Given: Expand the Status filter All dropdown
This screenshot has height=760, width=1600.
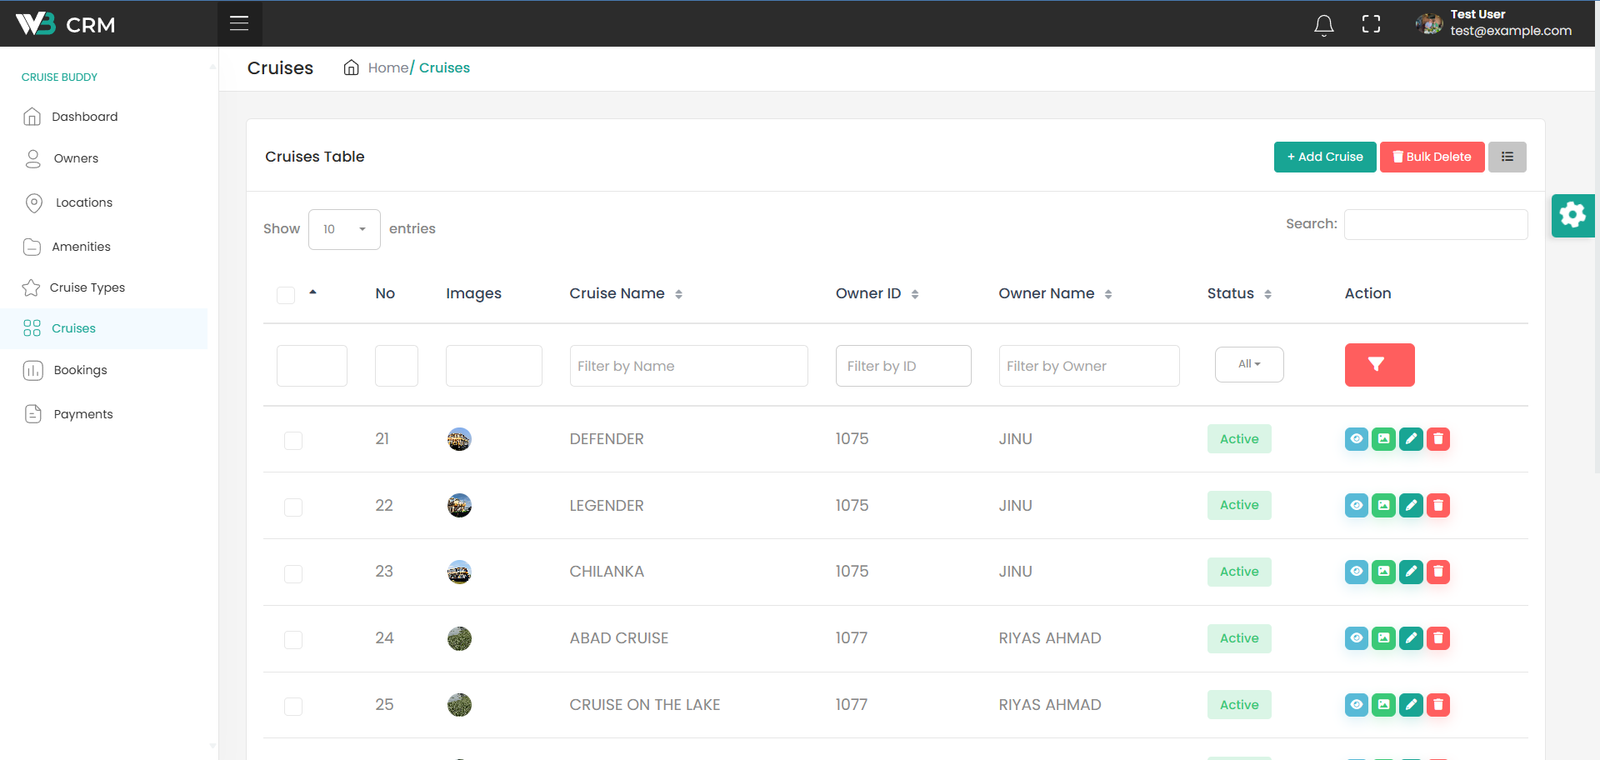Looking at the screenshot, I should coord(1249,365).
